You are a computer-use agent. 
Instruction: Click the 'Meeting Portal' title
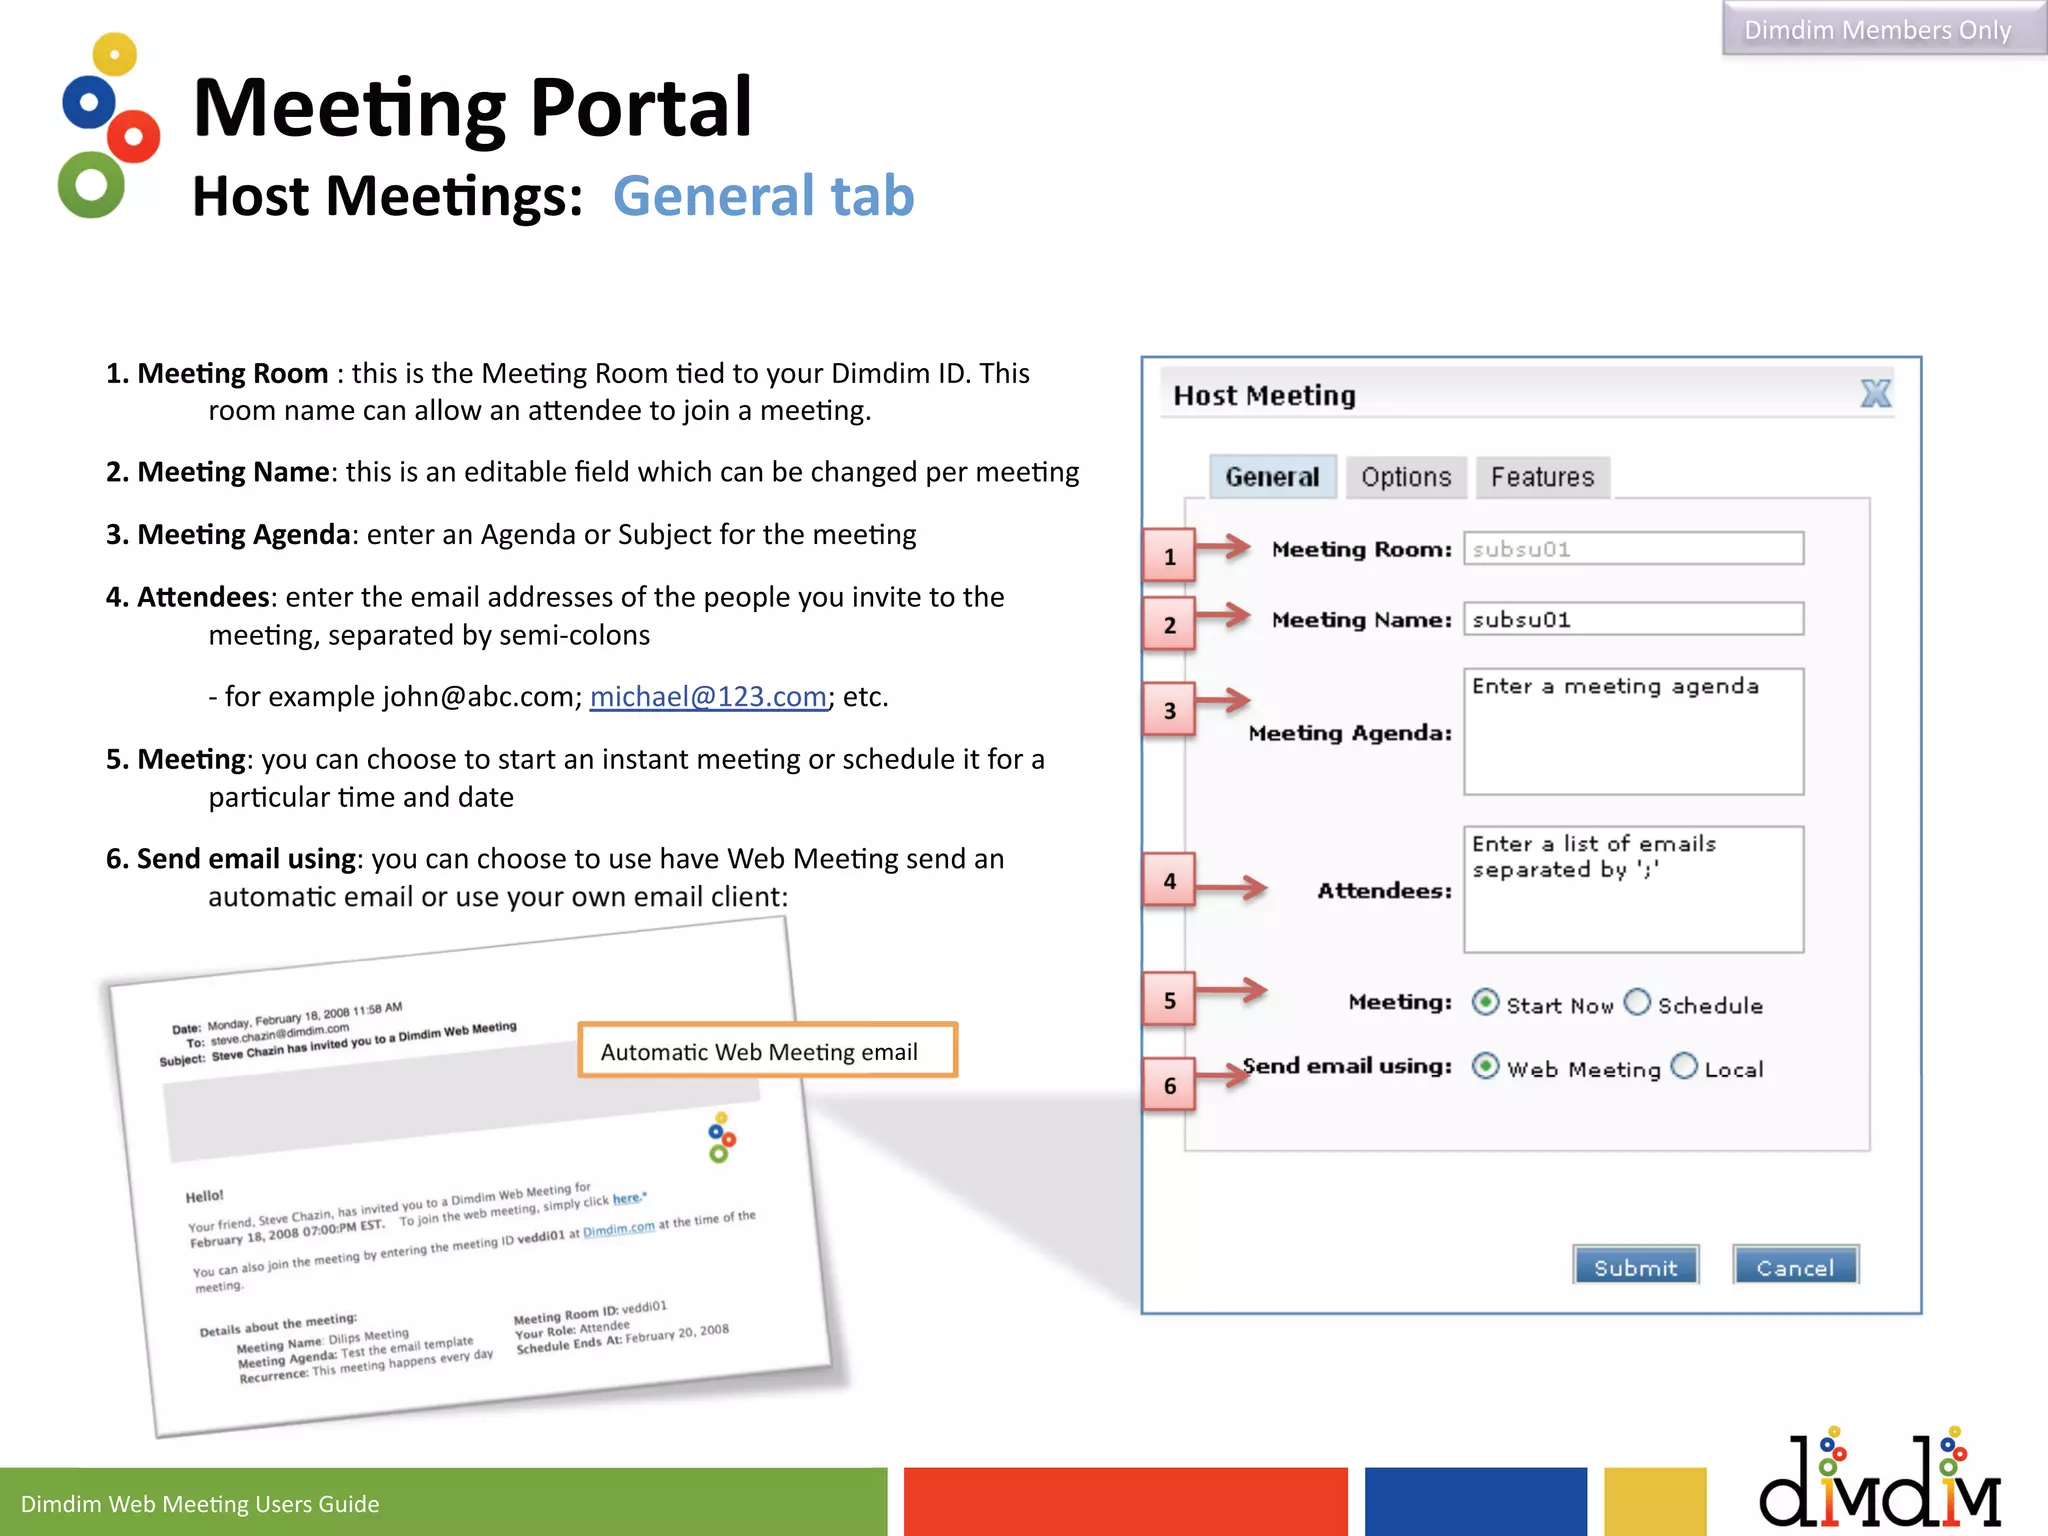click(472, 107)
